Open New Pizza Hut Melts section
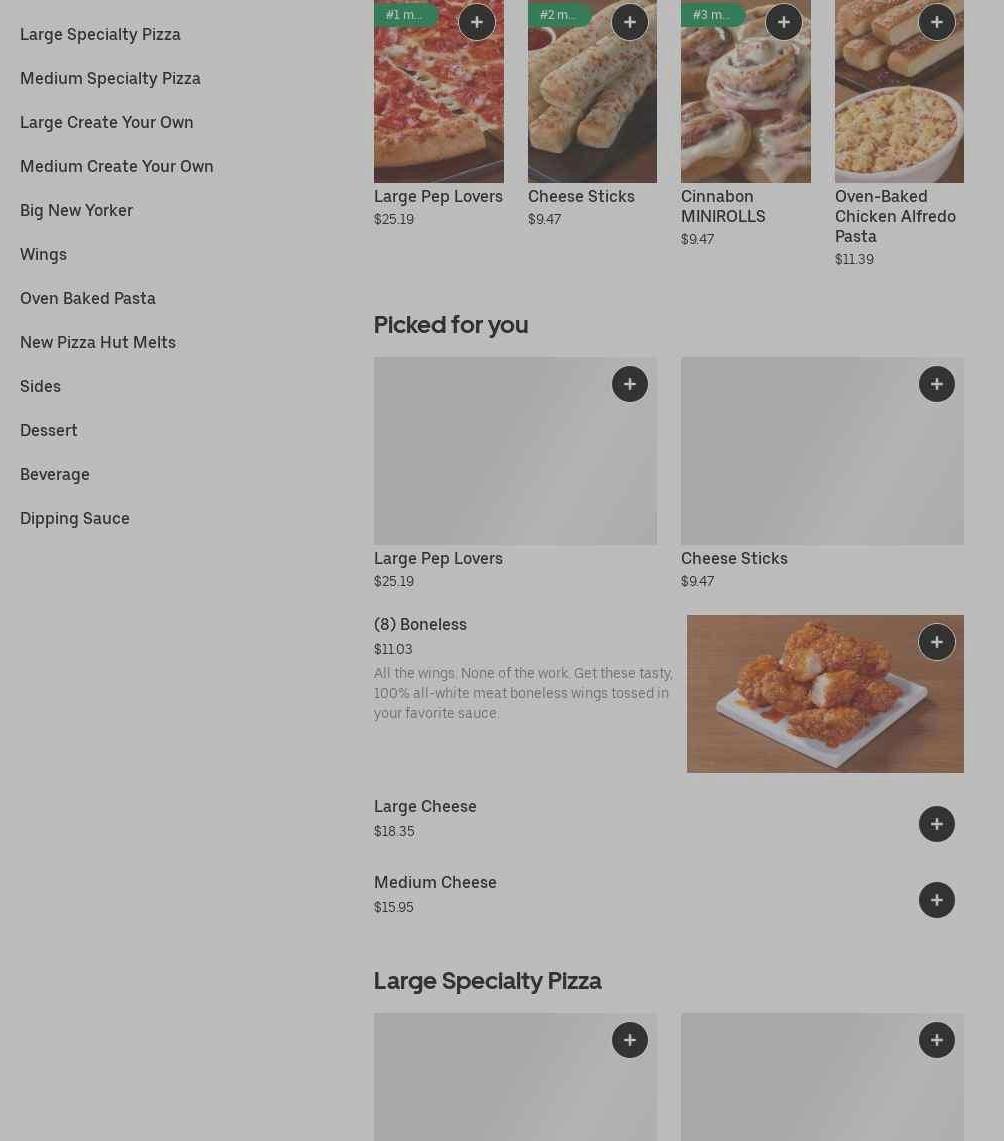The image size is (1004, 1141). pos(98,342)
